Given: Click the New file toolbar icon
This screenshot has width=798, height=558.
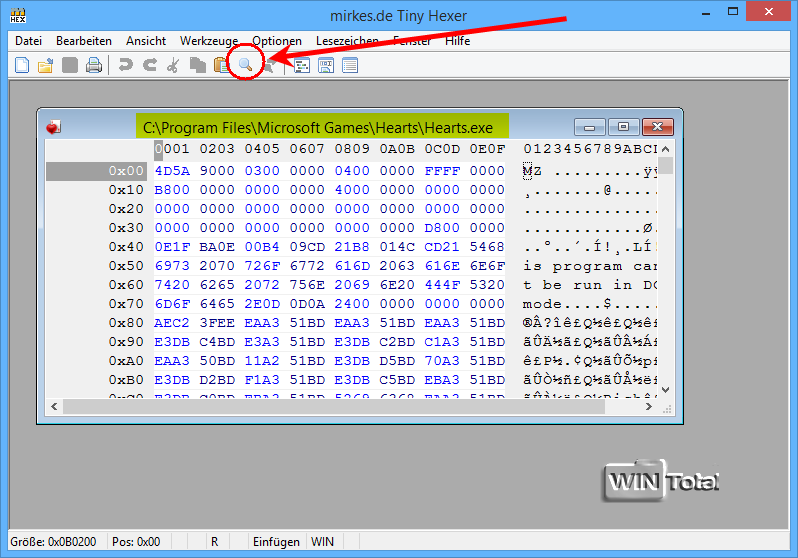Looking at the screenshot, I should (x=22, y=66).
